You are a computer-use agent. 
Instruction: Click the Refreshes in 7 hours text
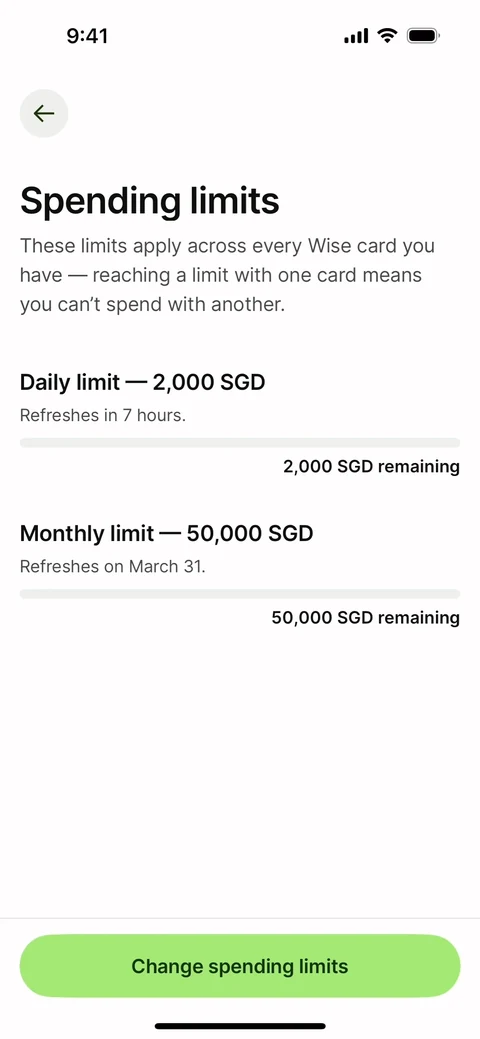(103, 415)
